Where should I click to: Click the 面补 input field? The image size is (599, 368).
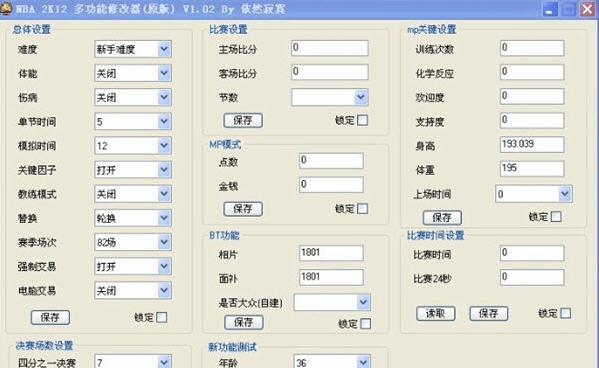pyautogui.click(x=331, y=277)
